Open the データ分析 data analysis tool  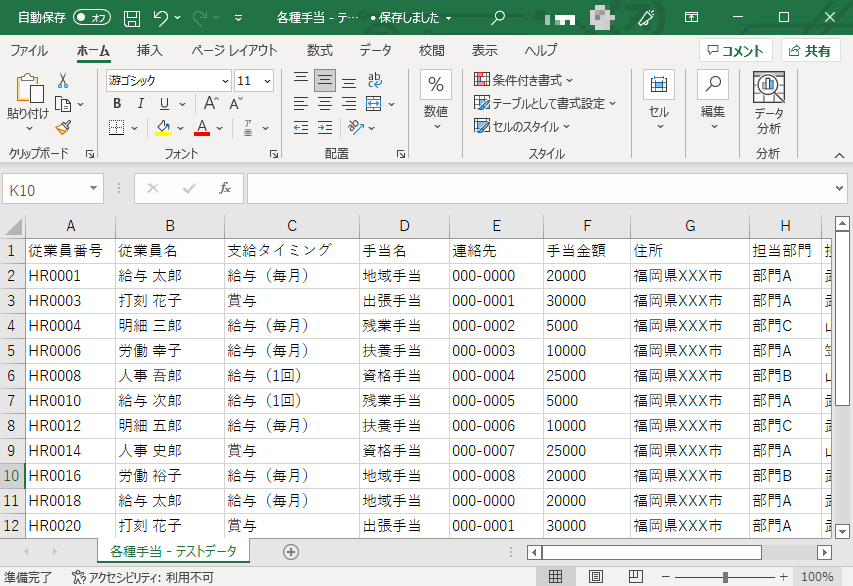point(768,103)
